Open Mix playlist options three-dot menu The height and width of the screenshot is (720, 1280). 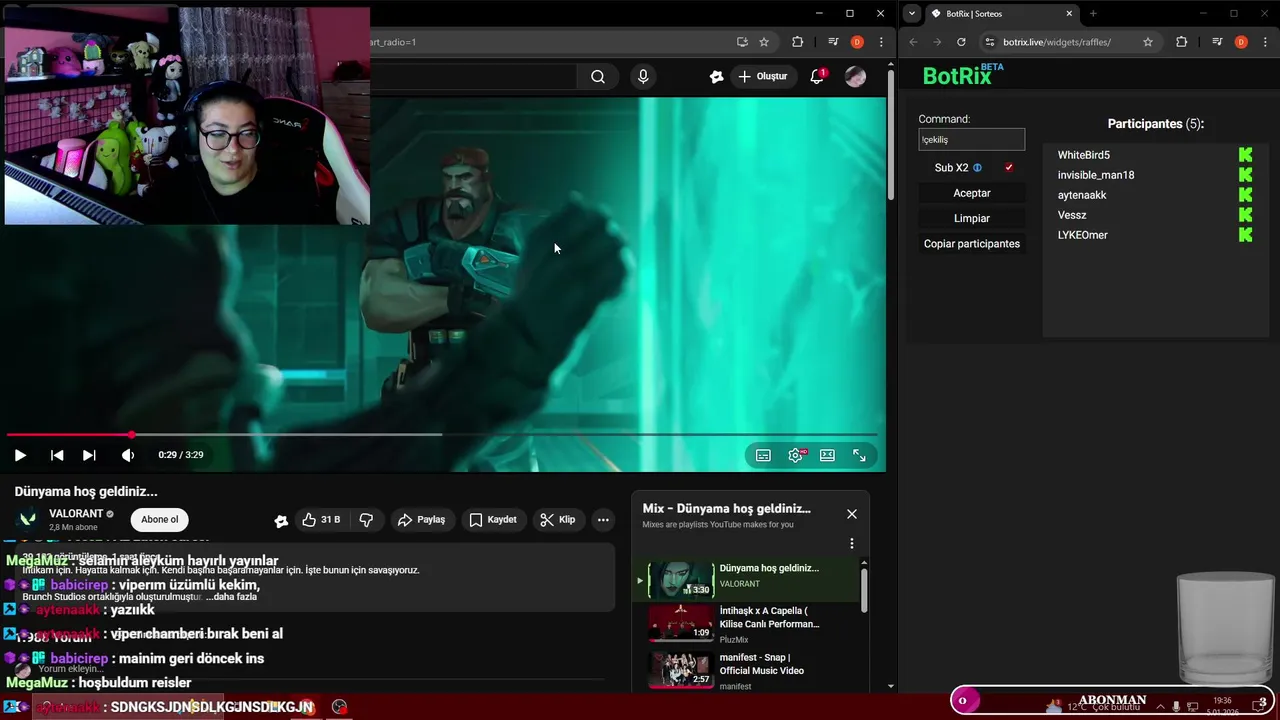pos(852,544)
